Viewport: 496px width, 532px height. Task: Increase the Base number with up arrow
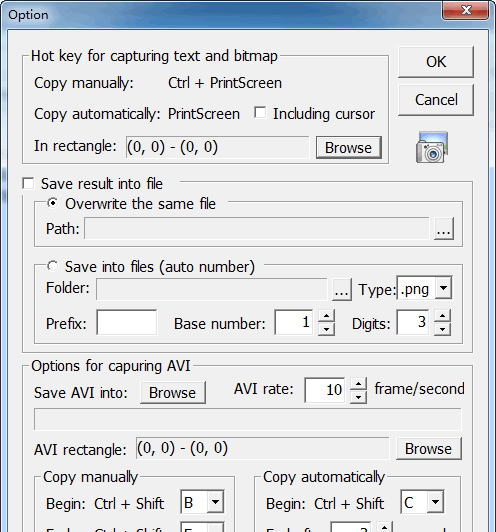coord(326,316)
